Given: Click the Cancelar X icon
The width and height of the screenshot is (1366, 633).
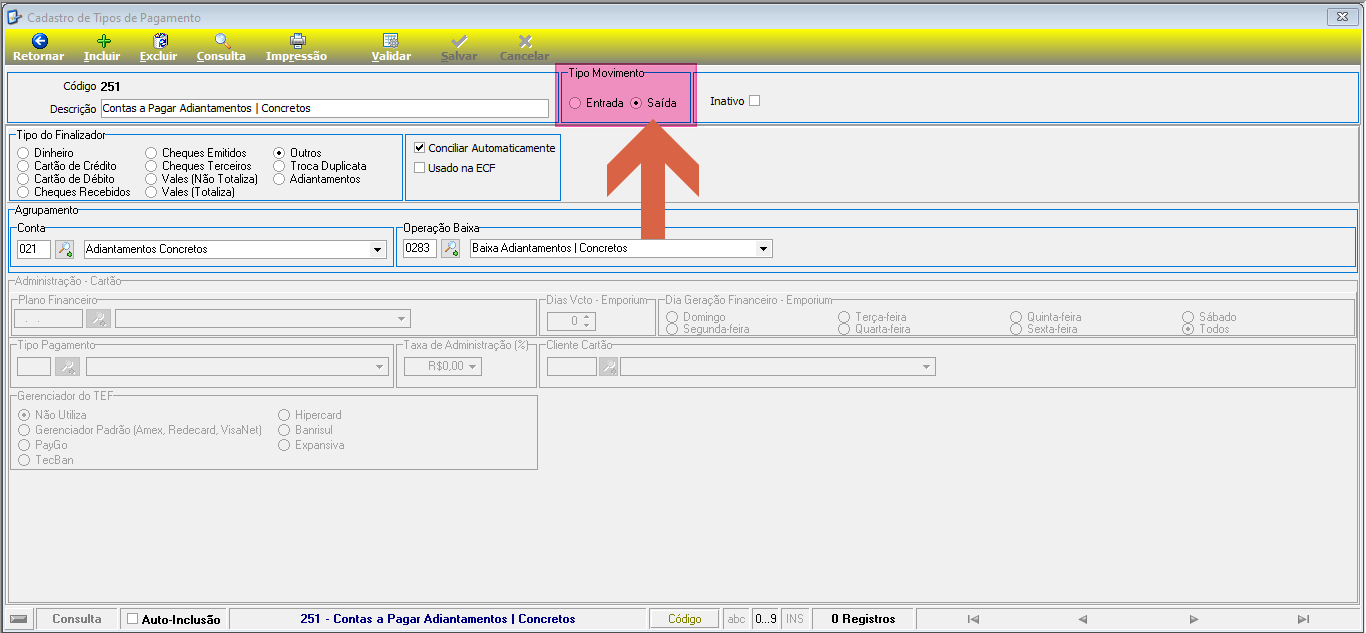Looking at the screenshot, I should tap(525, 41).
